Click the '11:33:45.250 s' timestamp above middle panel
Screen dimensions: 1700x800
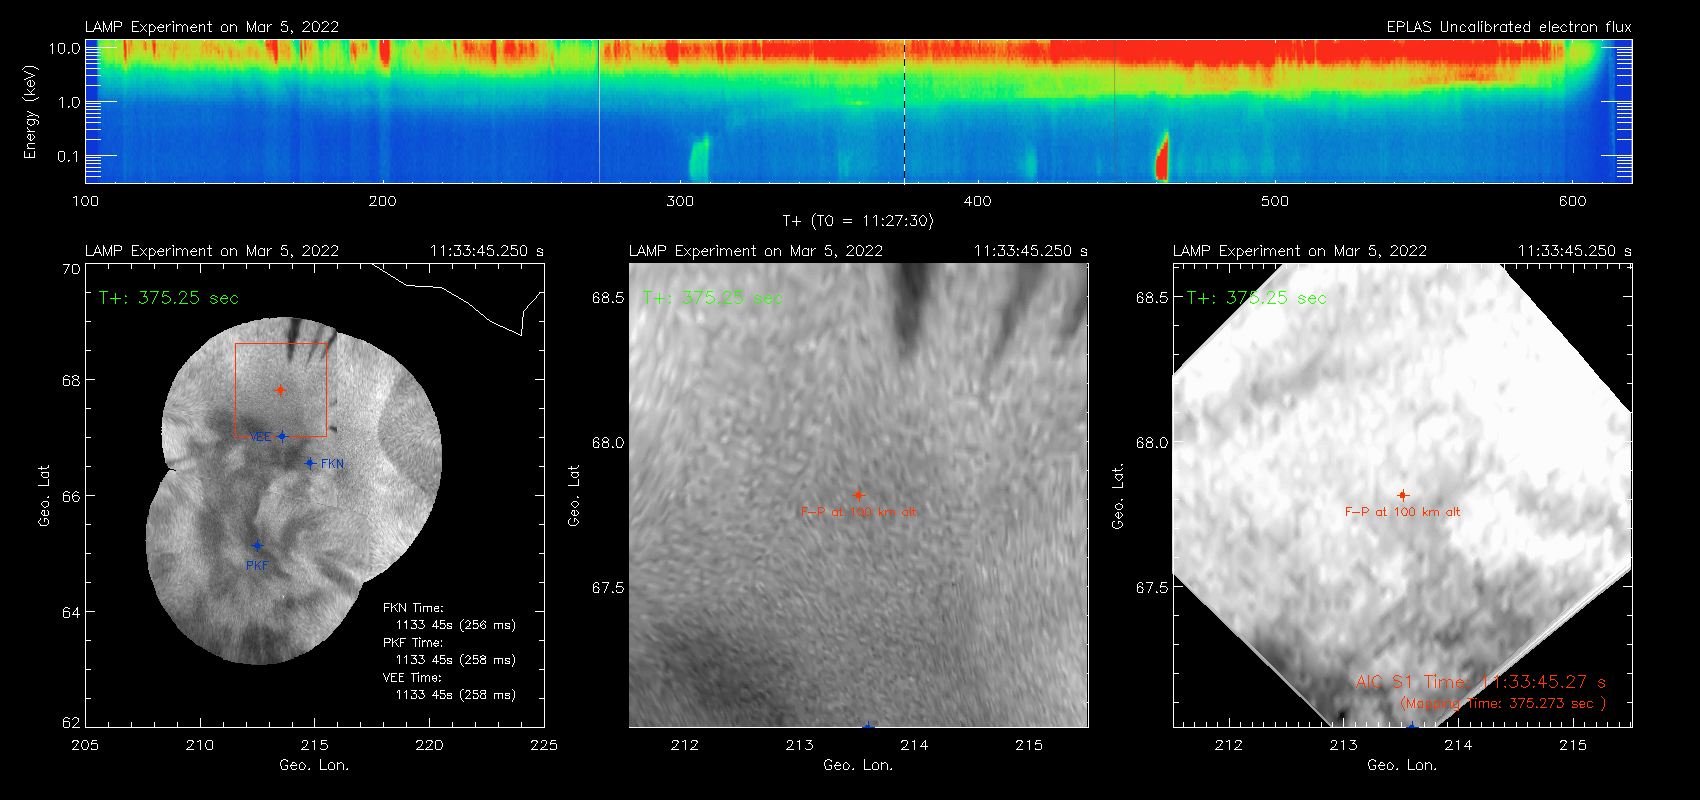[x=1031, y=251]
